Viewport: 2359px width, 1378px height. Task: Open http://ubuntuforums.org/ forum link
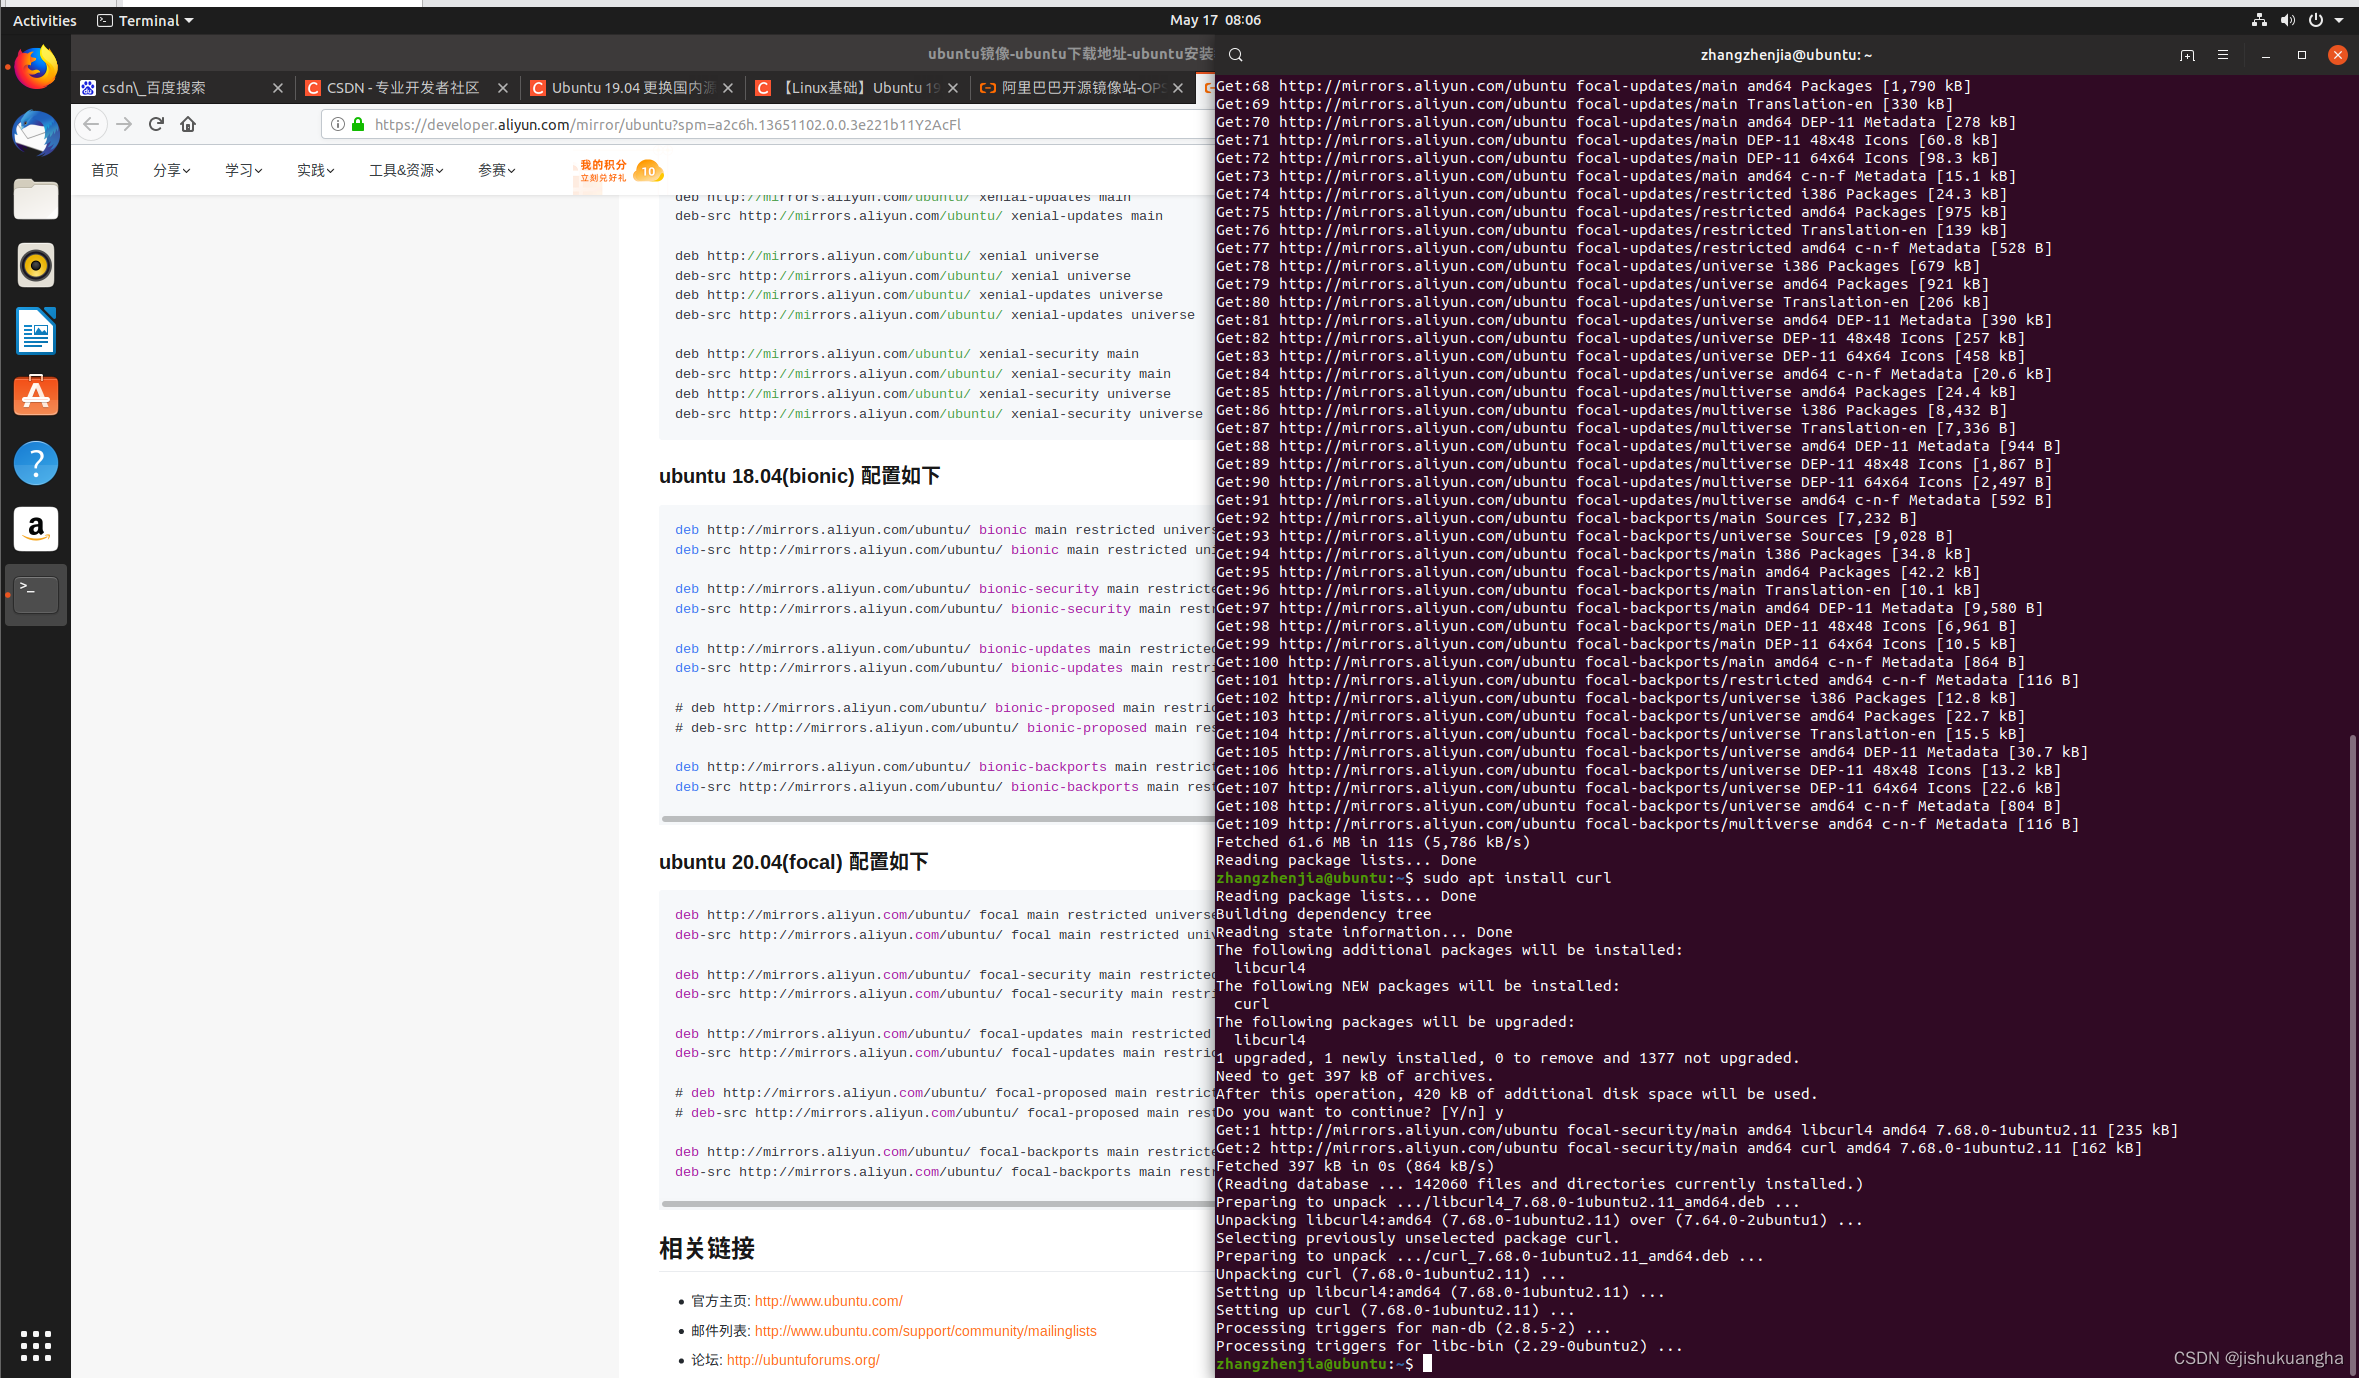[803, 1360]
